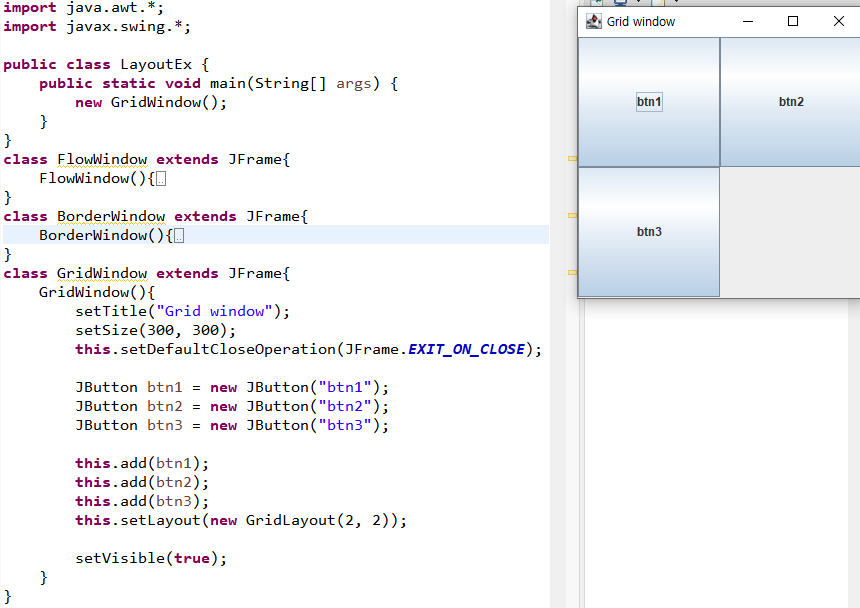Click setDefaultCloseOperation method call
This screenshot has width=860, height=608.
coord(228,349)
